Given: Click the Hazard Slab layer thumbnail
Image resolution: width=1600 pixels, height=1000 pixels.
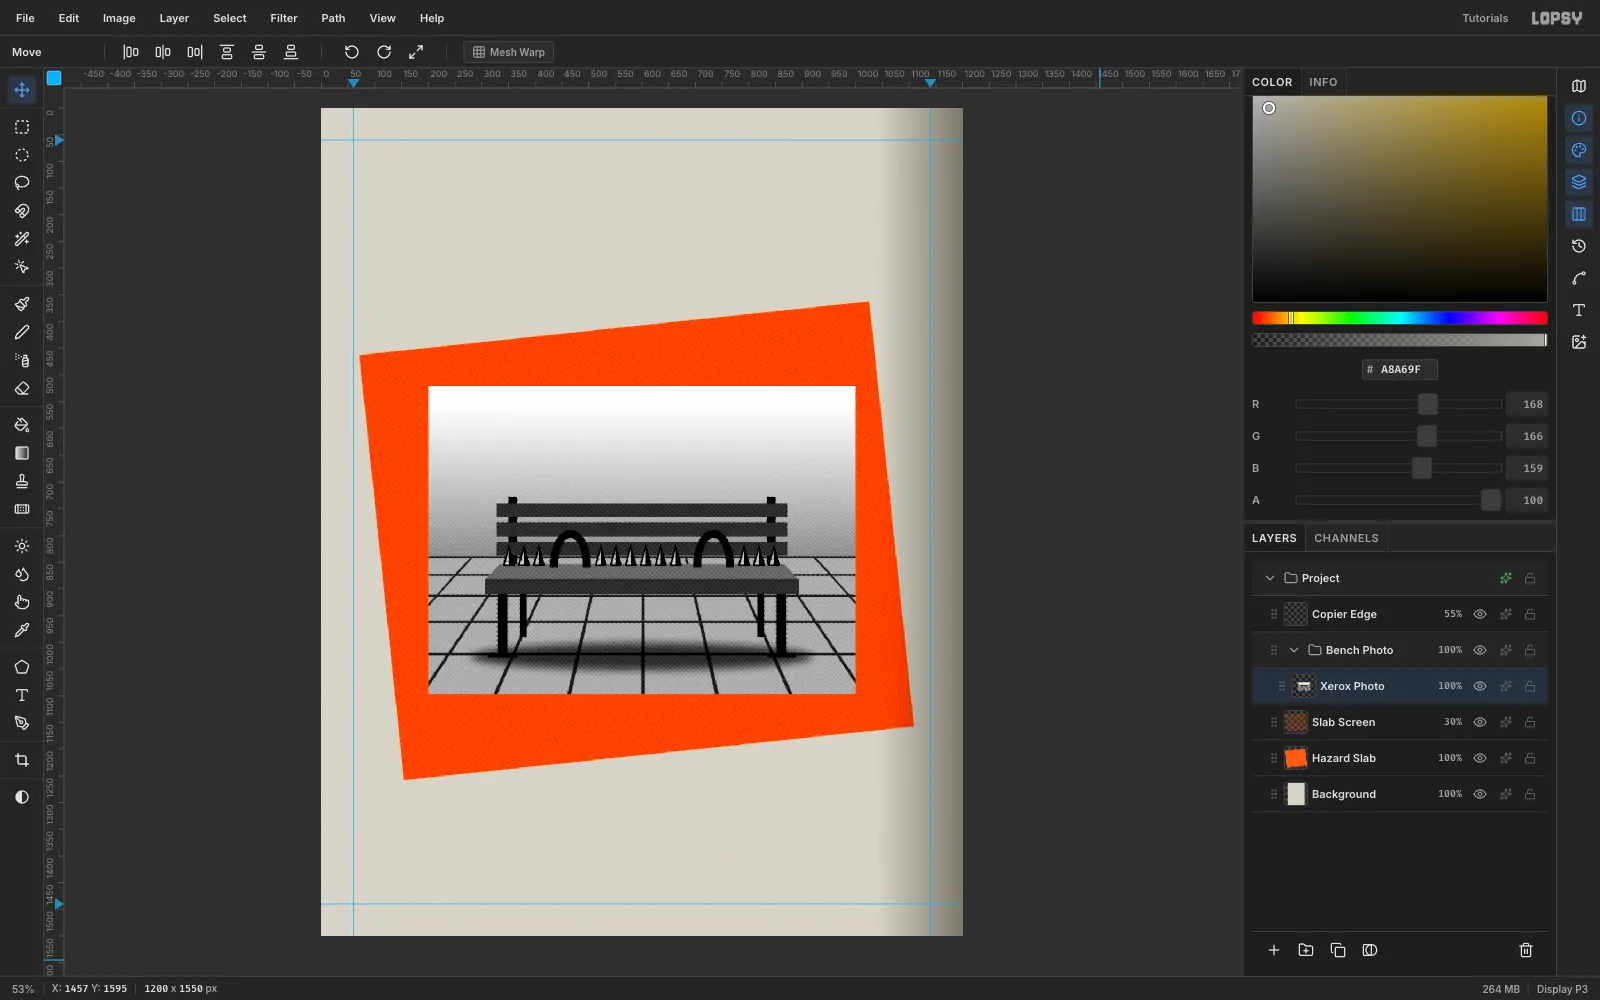Looking at the screenshot, I should 1296,758.
